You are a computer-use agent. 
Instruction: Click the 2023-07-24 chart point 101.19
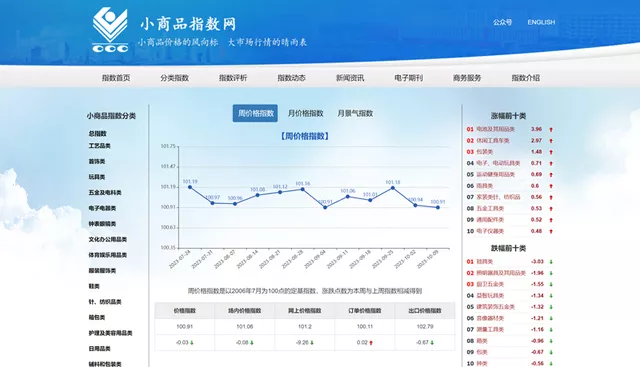[190, 187]
